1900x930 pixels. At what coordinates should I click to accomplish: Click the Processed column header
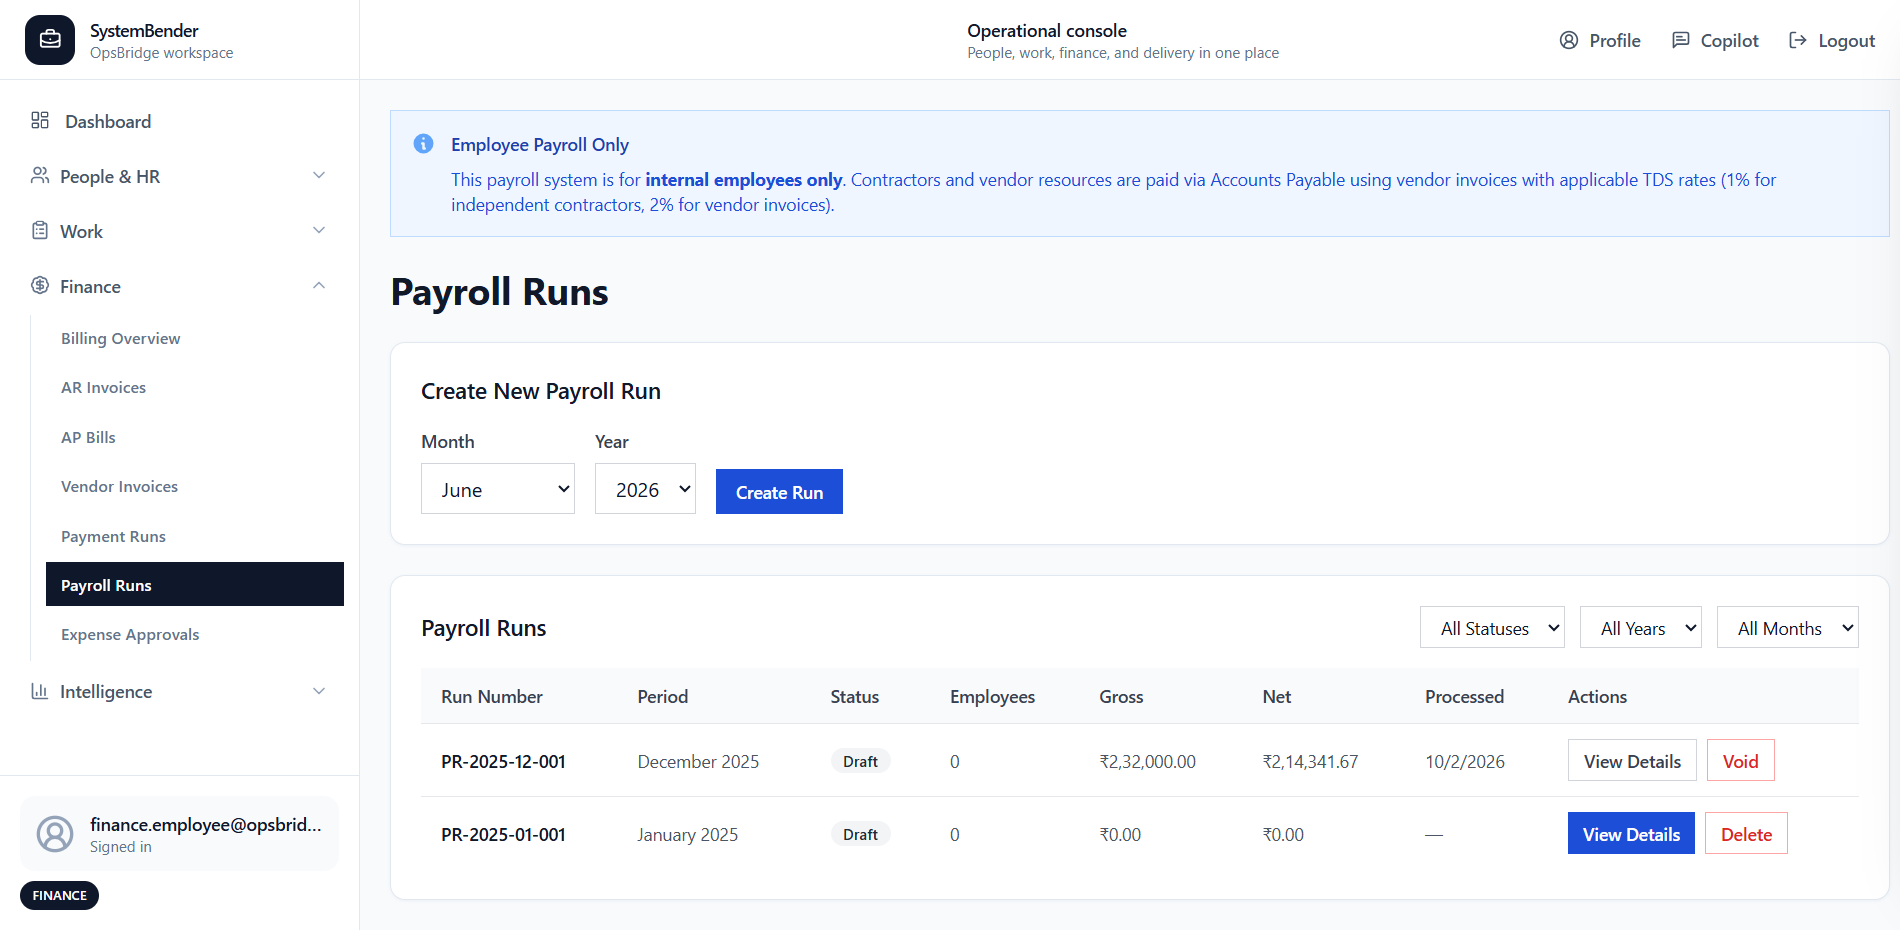[x=1464, y=696]
